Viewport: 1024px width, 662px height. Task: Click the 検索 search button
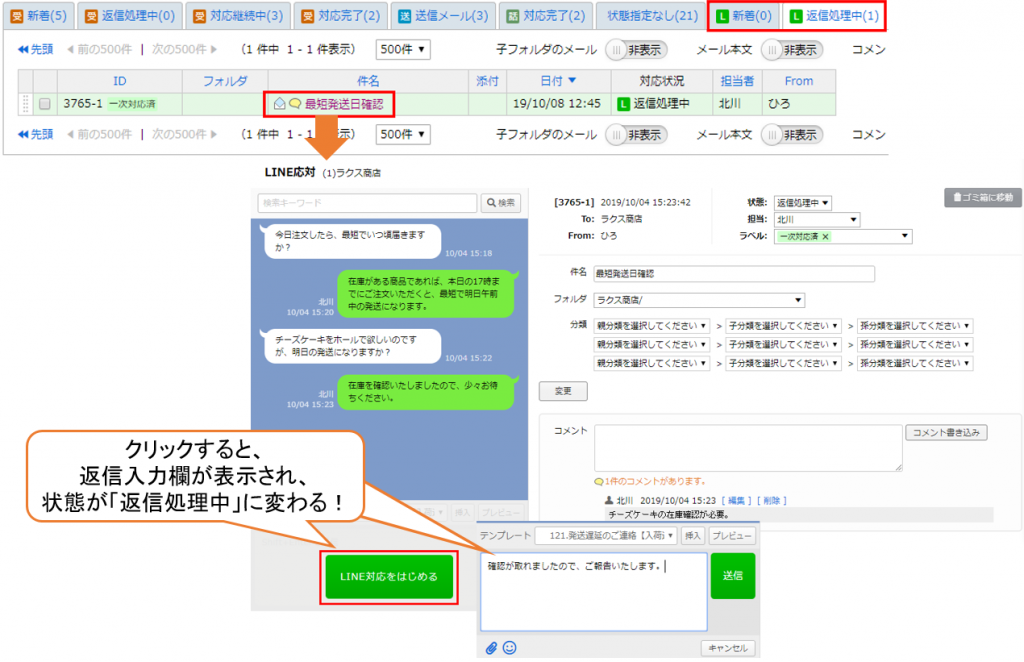pos(501,203)
